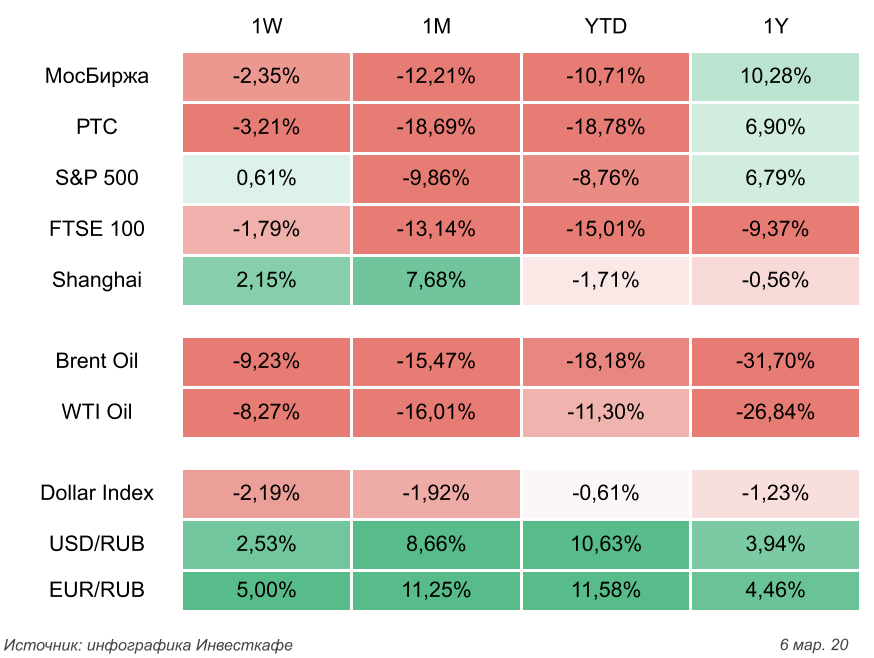Click the Brent Oil 1Y cell -31,70%
This screenshot has width=874, height=658.
[x=775, y=361]
